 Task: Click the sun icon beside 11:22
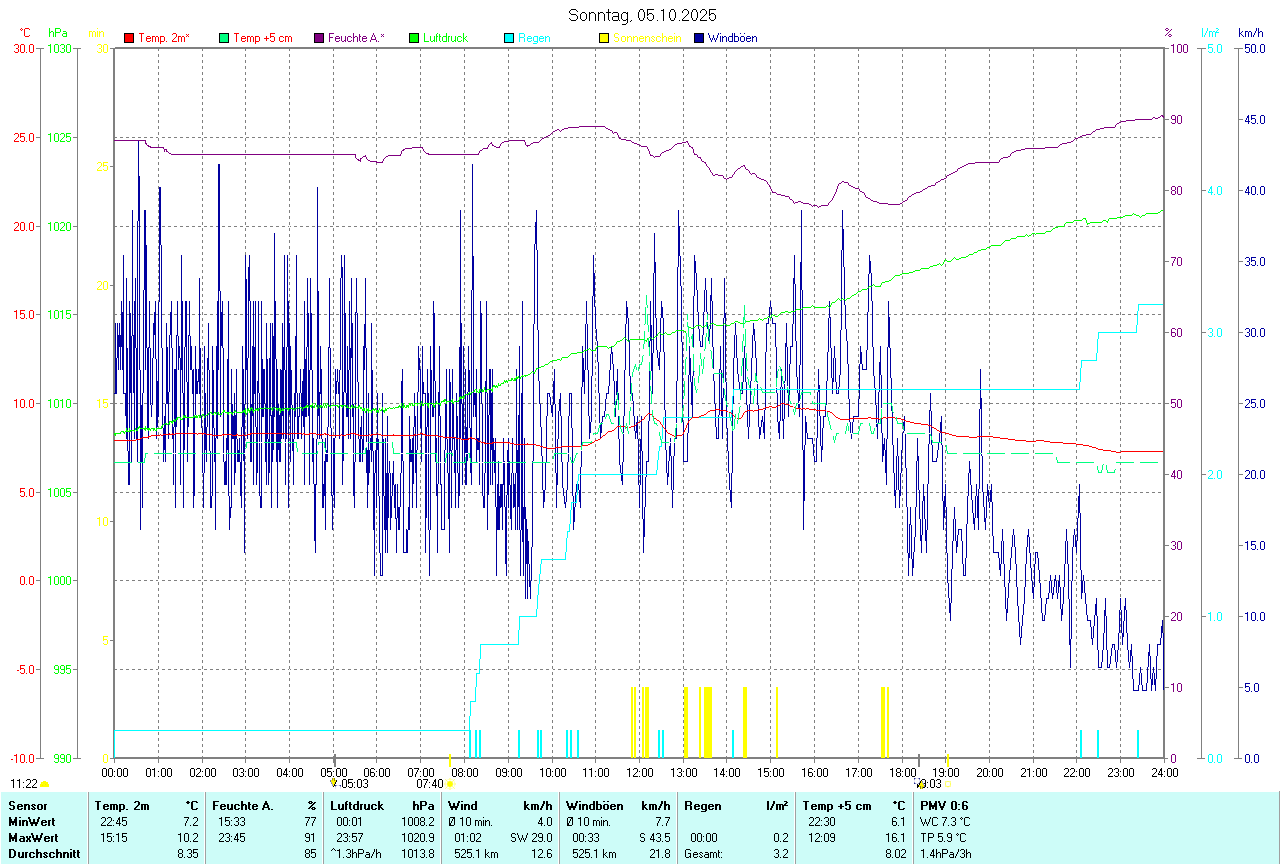[x=45, y=785]
